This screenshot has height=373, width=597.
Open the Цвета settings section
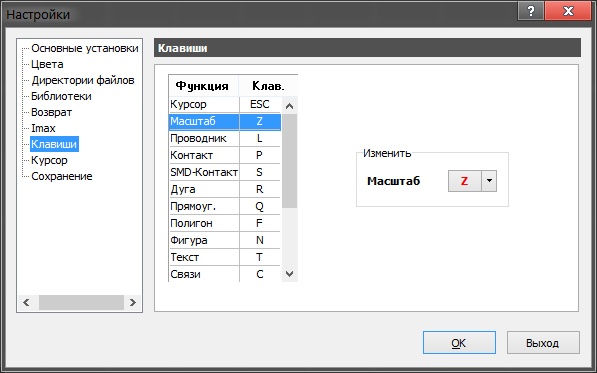point(47,64)
